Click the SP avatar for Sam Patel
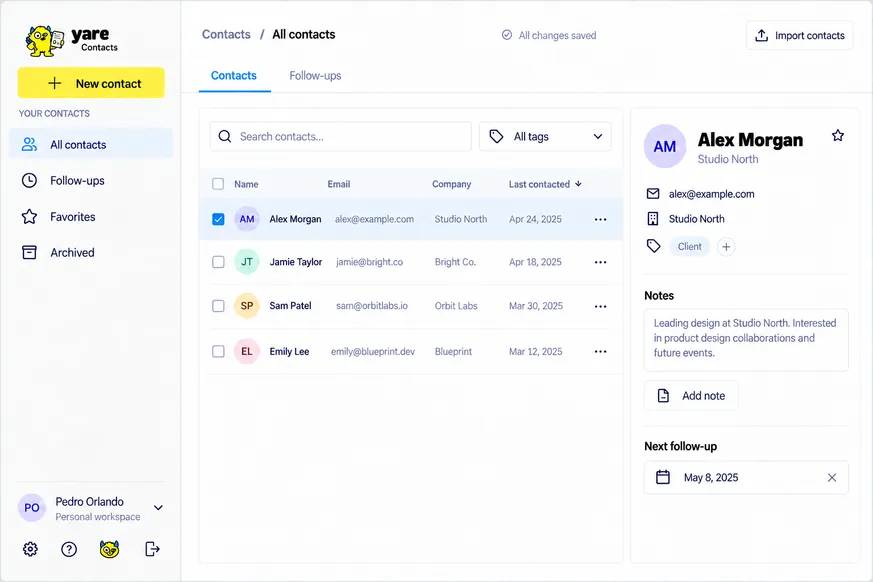This screenshot has width=873, height=582. pos(247,306)
